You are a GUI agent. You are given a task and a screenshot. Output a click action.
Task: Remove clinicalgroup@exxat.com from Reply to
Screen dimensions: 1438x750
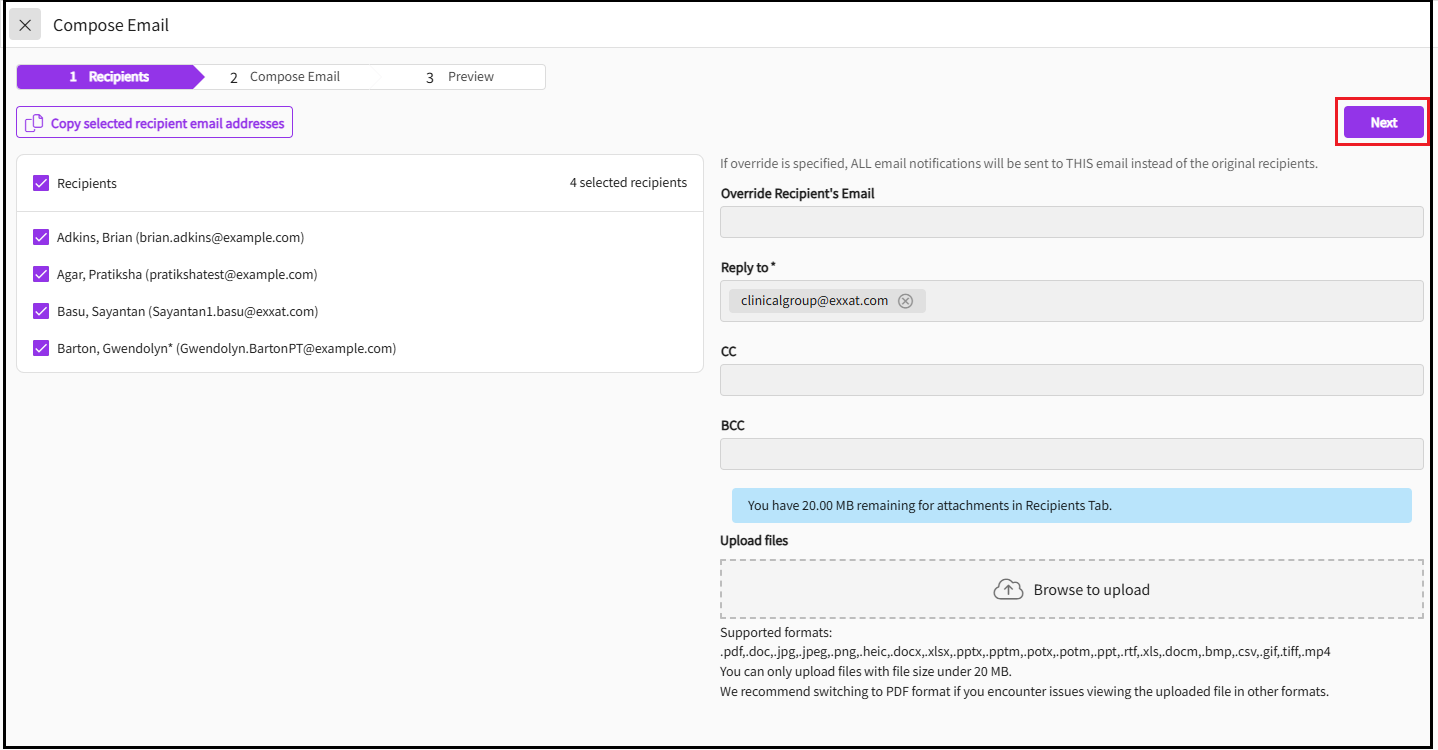click(905, 301)
